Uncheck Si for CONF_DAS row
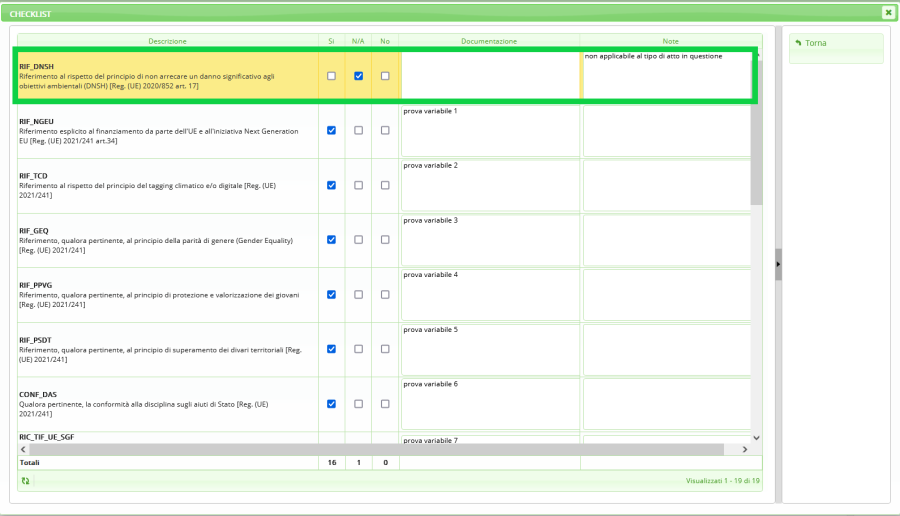 [x=331, y=404]
